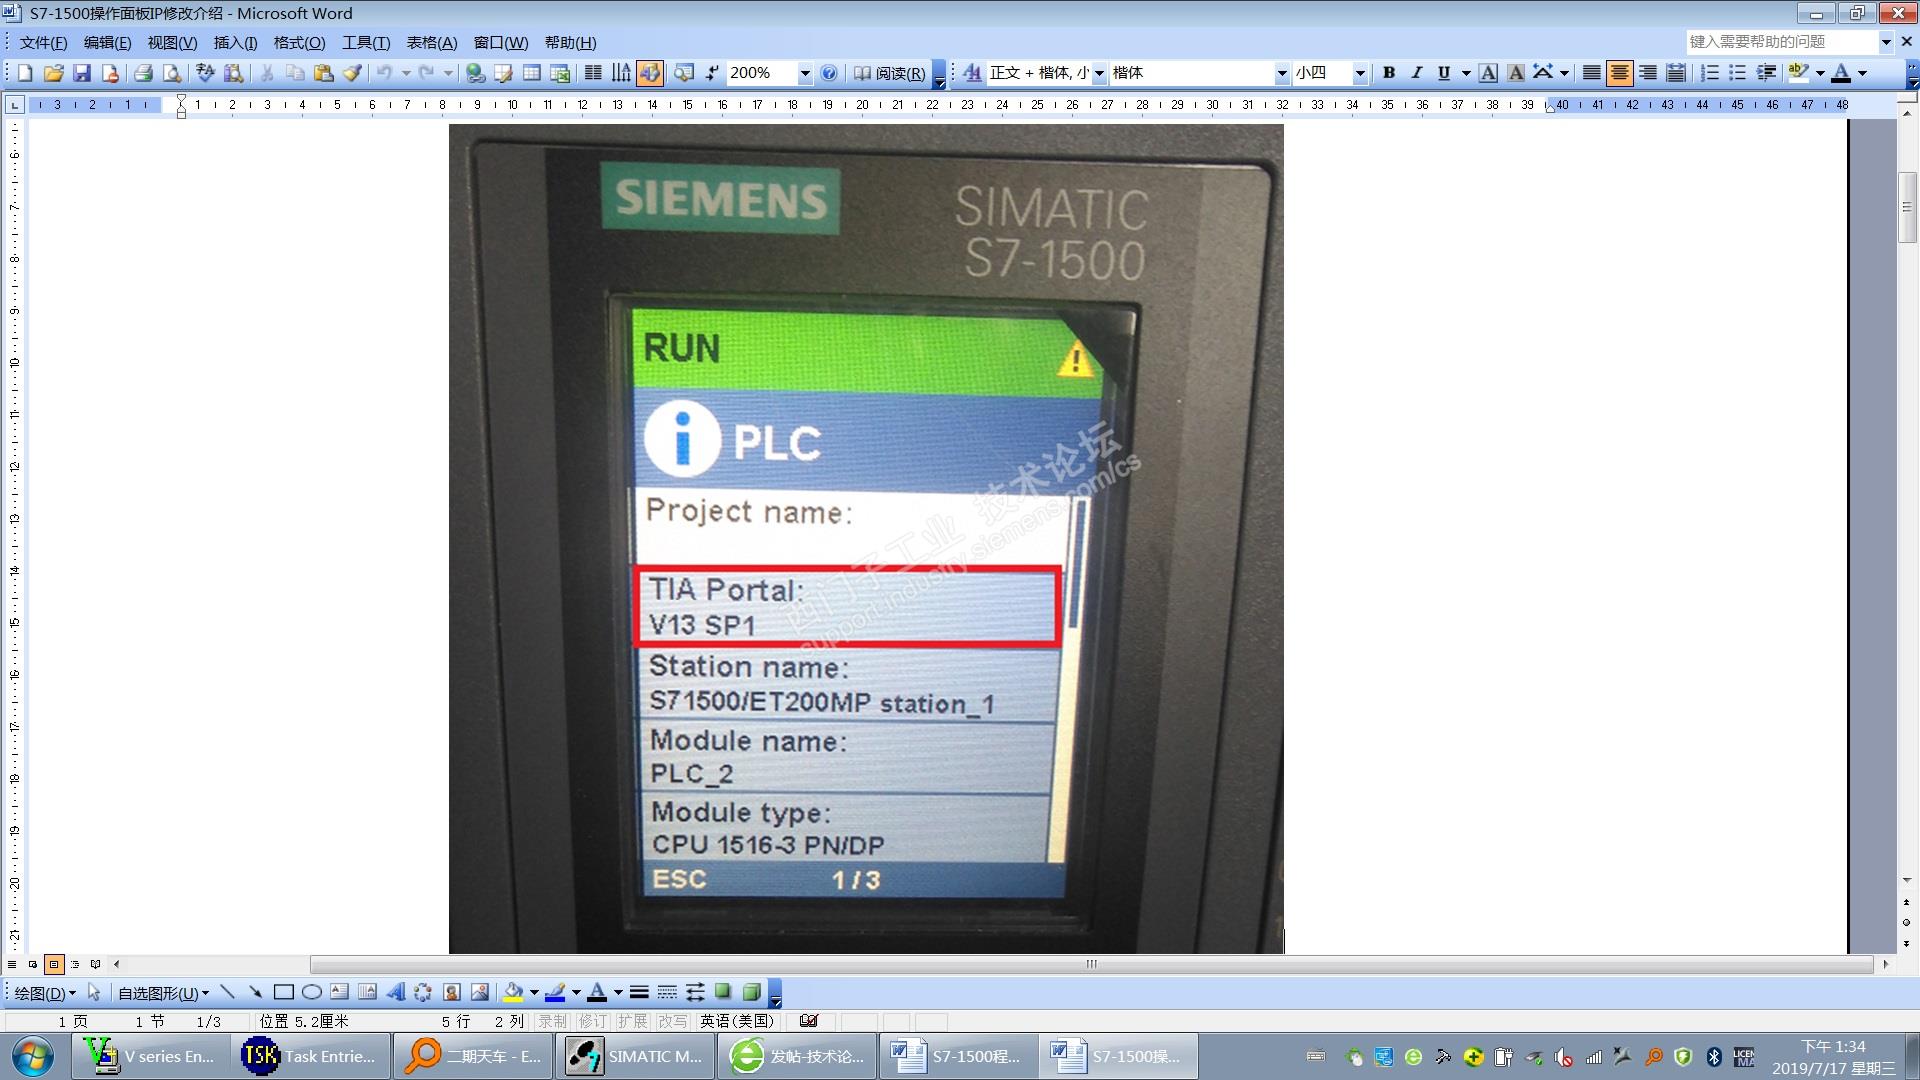The width and height of the screenshot is (1920, 1080).
Task: Select the Rectangle drawing tool
Action: (x=284, y=992)
